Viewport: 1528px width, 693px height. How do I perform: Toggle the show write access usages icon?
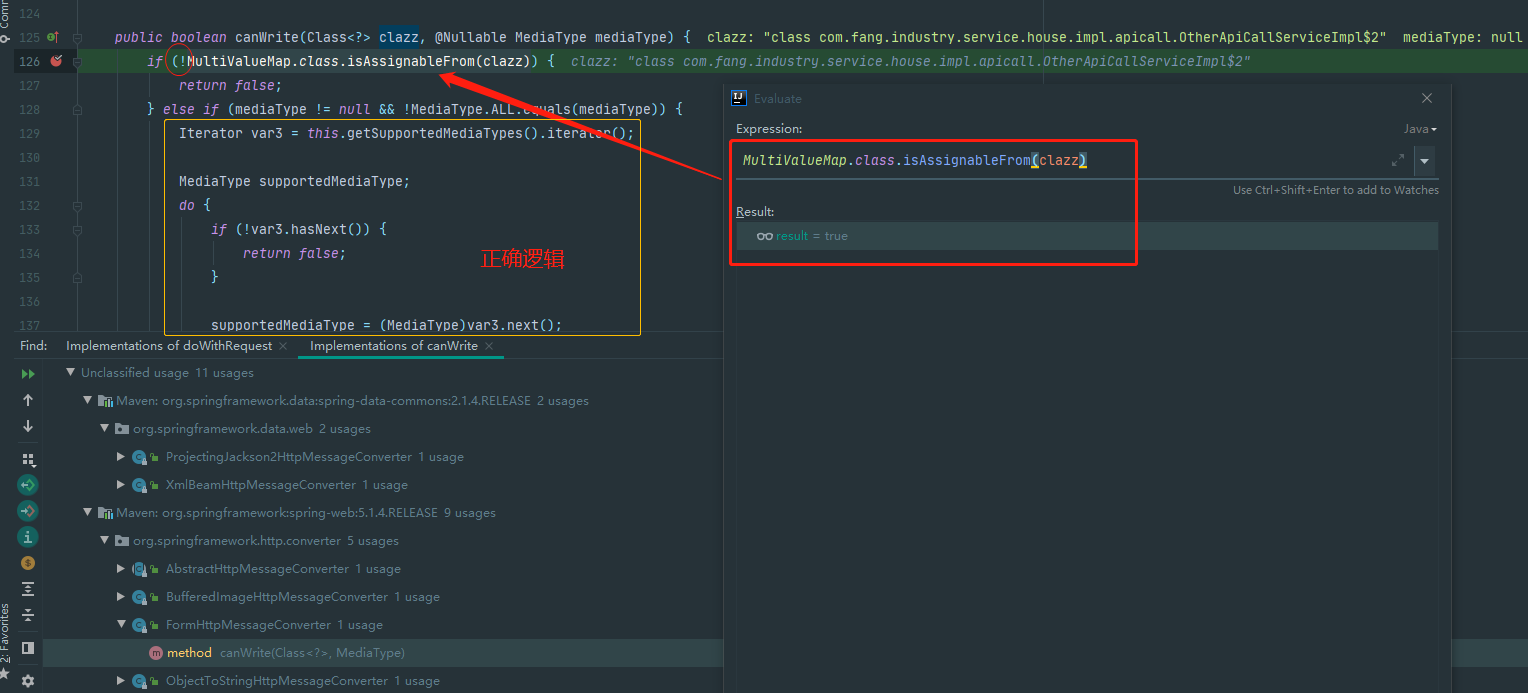tap(28, 511)
